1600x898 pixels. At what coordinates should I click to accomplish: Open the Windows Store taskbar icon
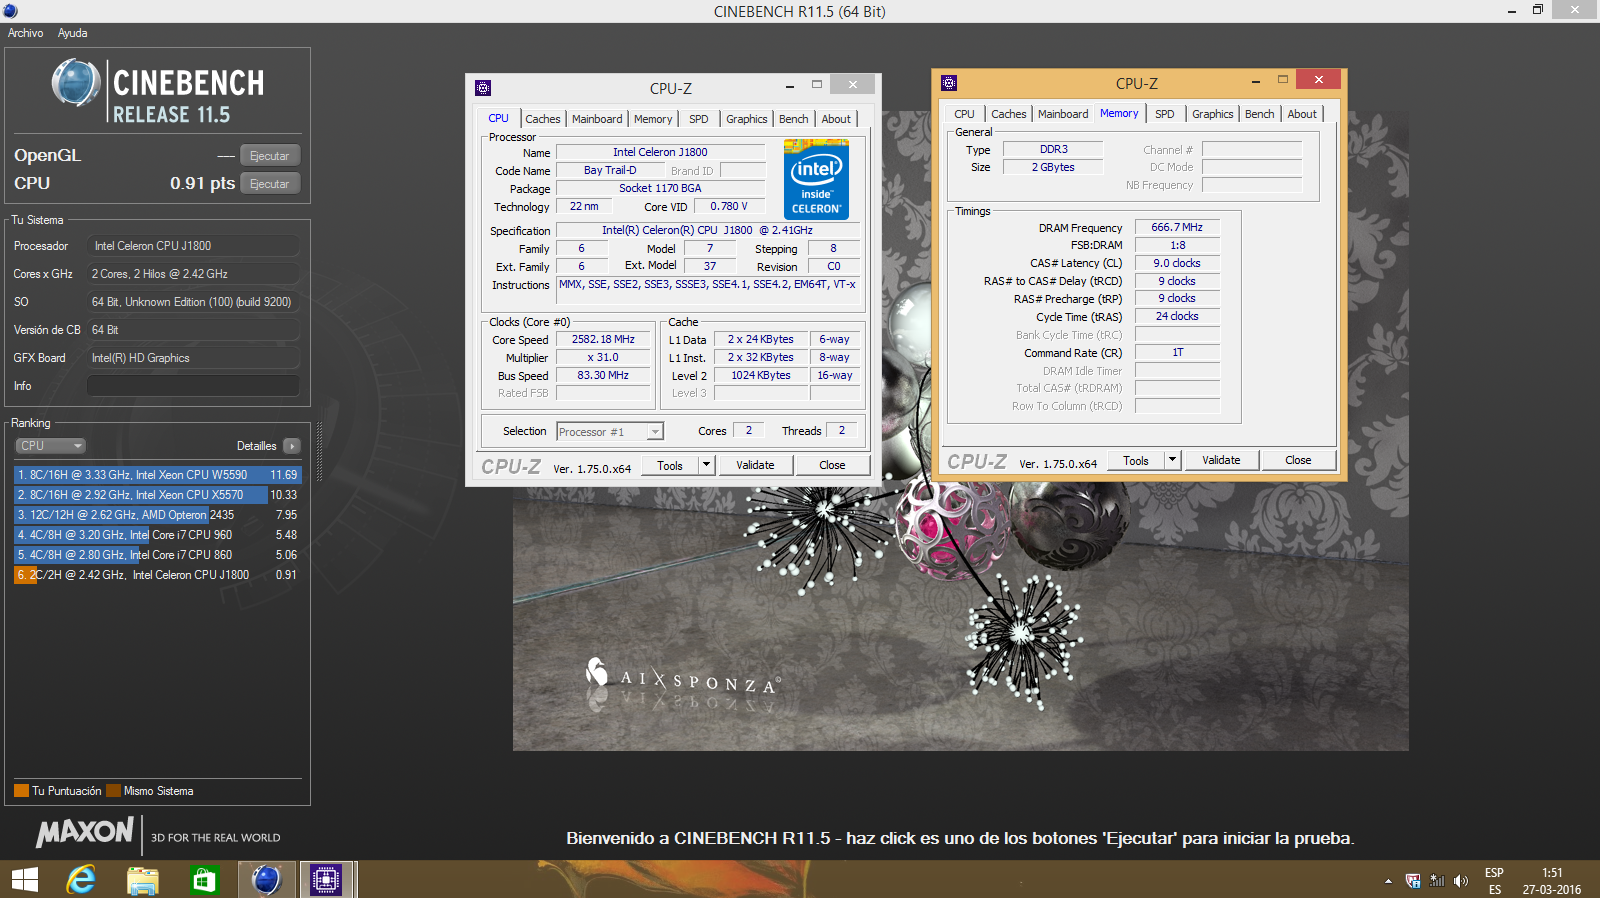(204, 880)
